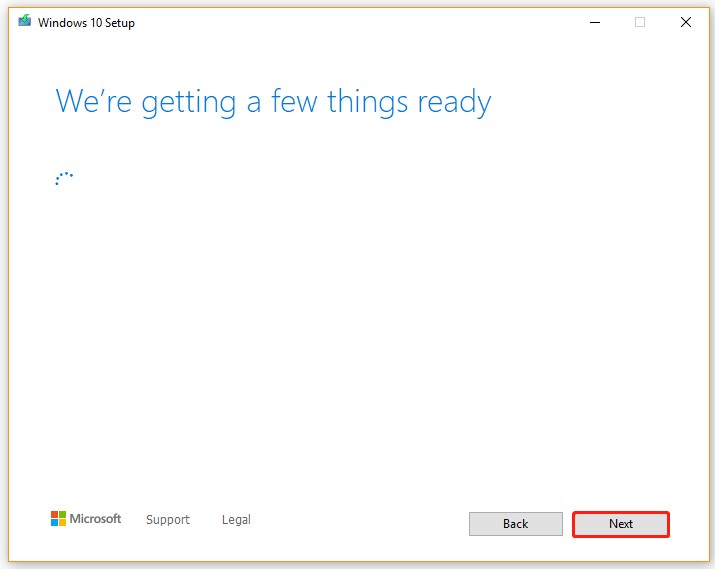Minimize the Windows 10 Setup window
The height and width of the screenshot is (569, 715).
[x=595, y=22]
